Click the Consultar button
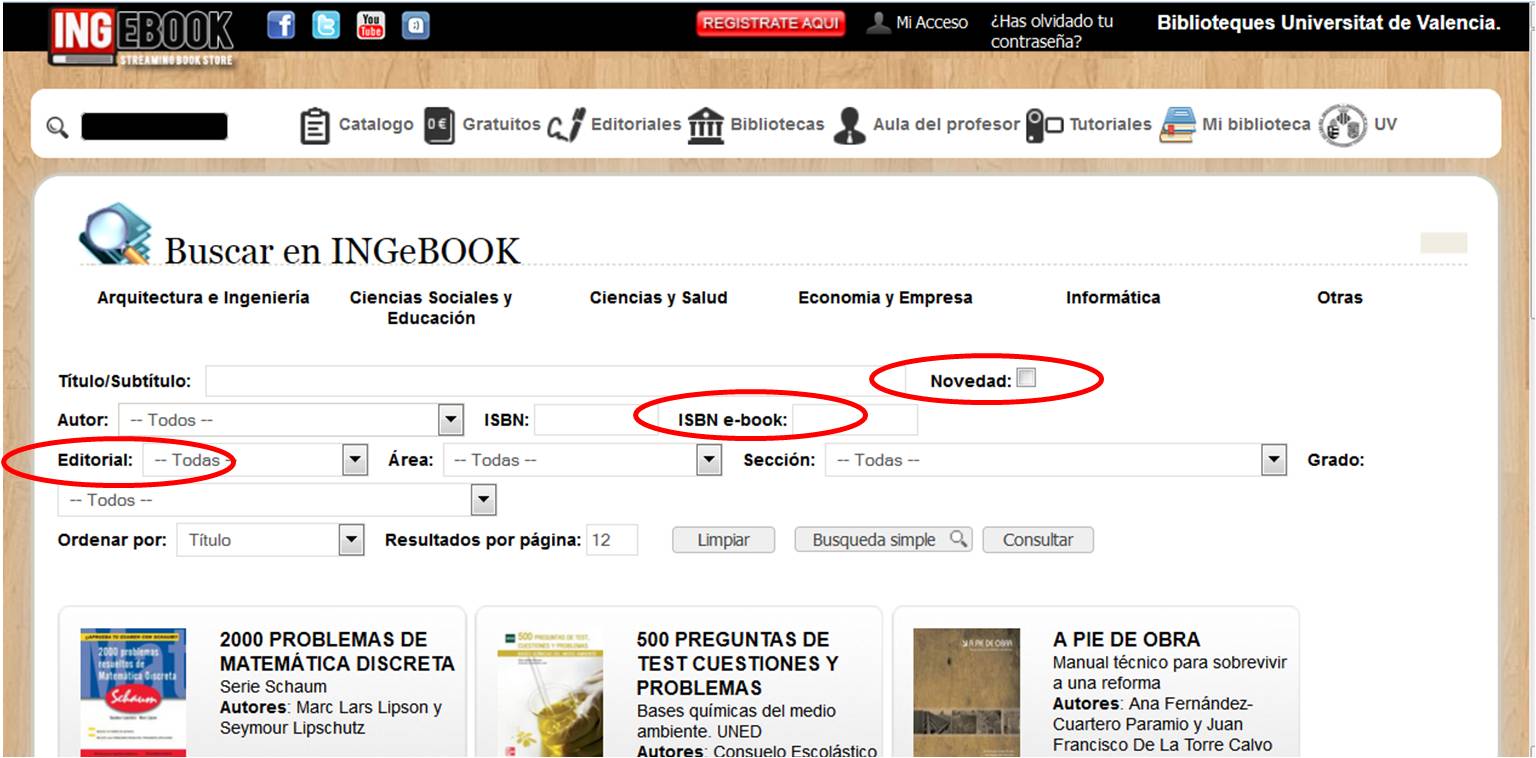Viewport: 1536px width, 758px height. tap(1038, 540)
